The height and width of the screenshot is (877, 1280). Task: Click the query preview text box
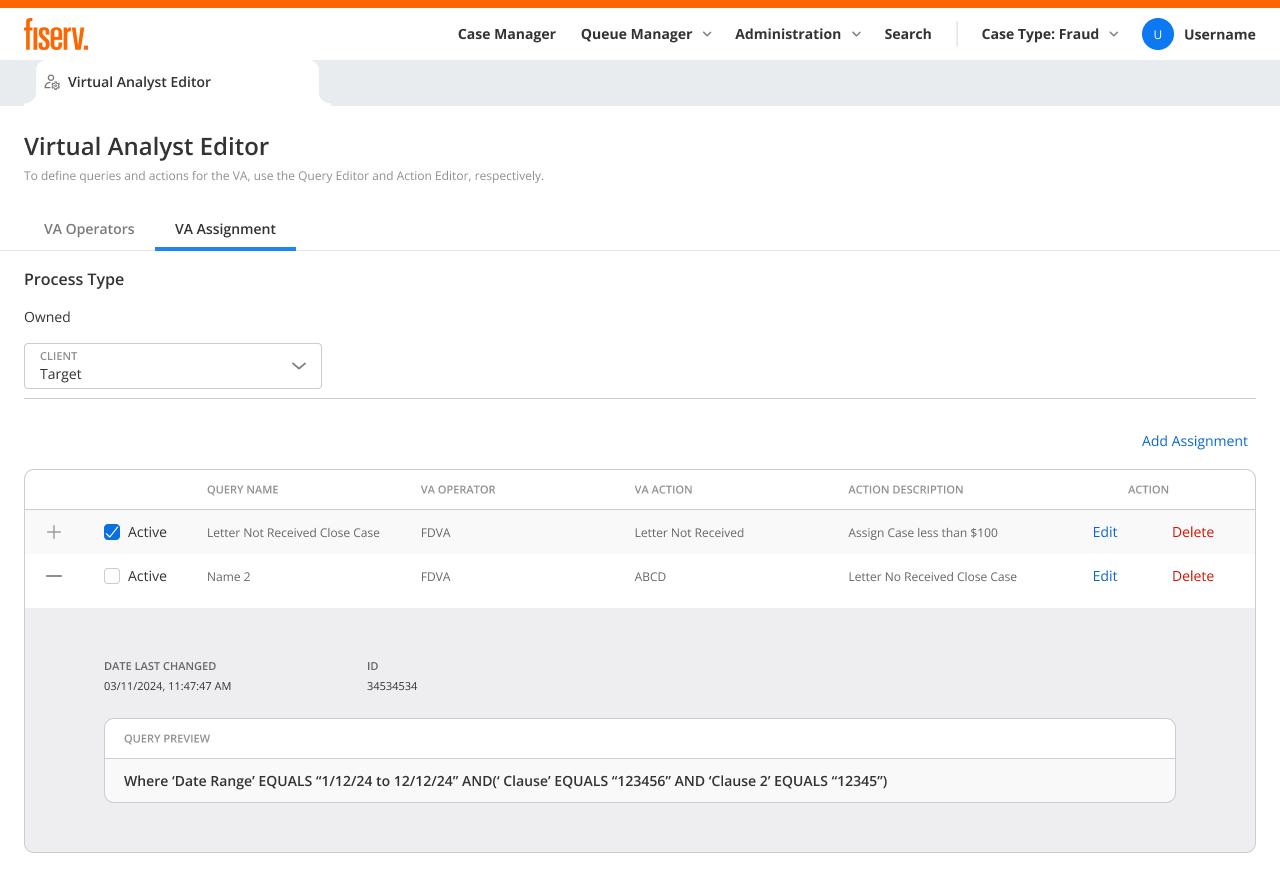coord(640,780)
